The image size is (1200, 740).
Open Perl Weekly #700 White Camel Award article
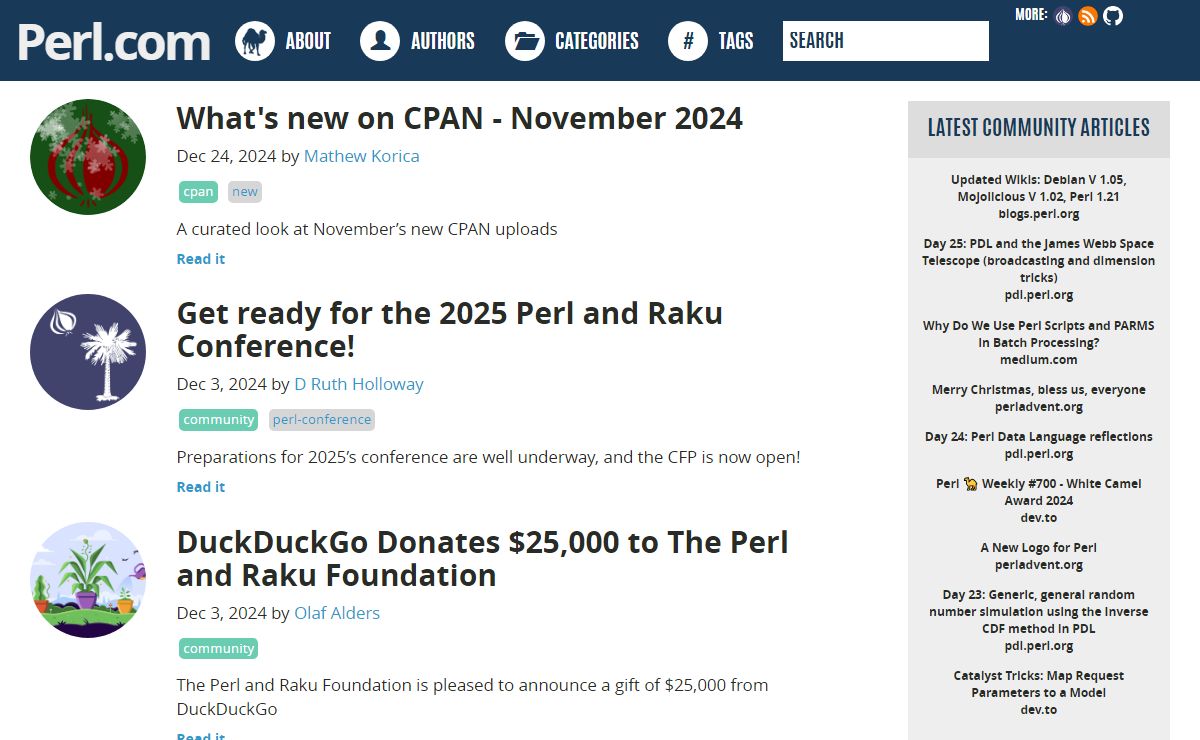[x=1039, y=492]
